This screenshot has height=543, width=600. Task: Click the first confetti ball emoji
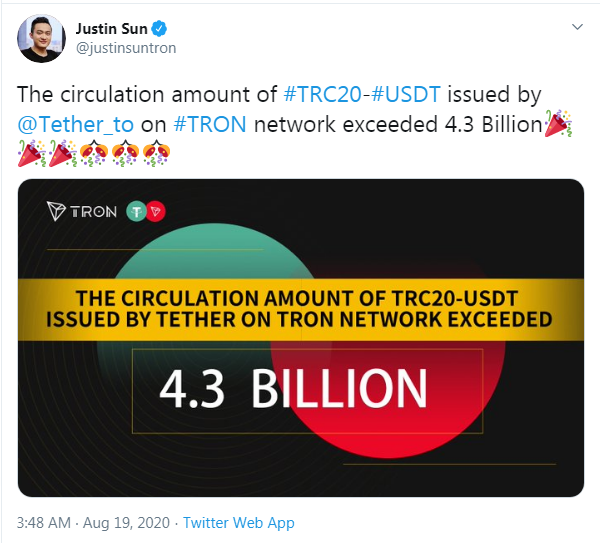pyautogui.click(x=94, y=153)
